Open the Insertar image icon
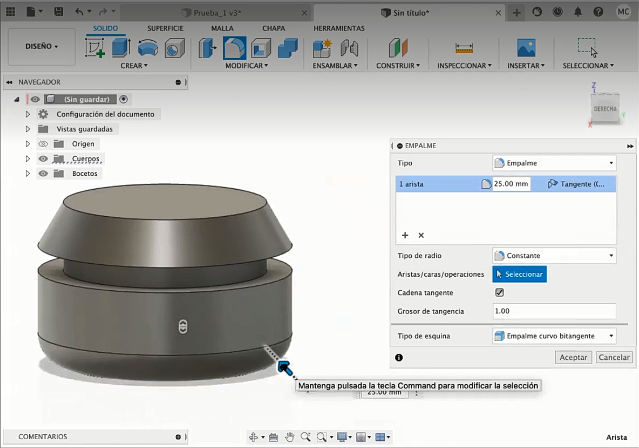 coord(526,47)
